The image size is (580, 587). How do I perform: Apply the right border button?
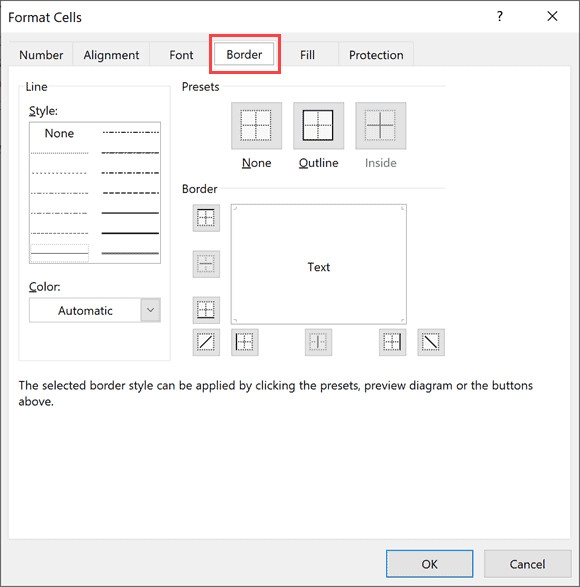392,342
